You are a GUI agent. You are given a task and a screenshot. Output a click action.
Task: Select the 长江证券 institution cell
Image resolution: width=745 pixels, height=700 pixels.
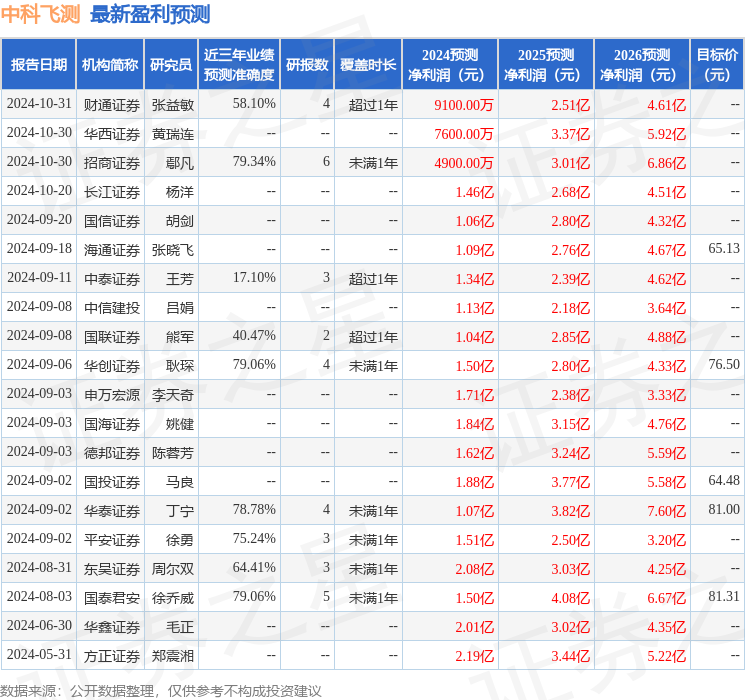[x=112, y=192]
